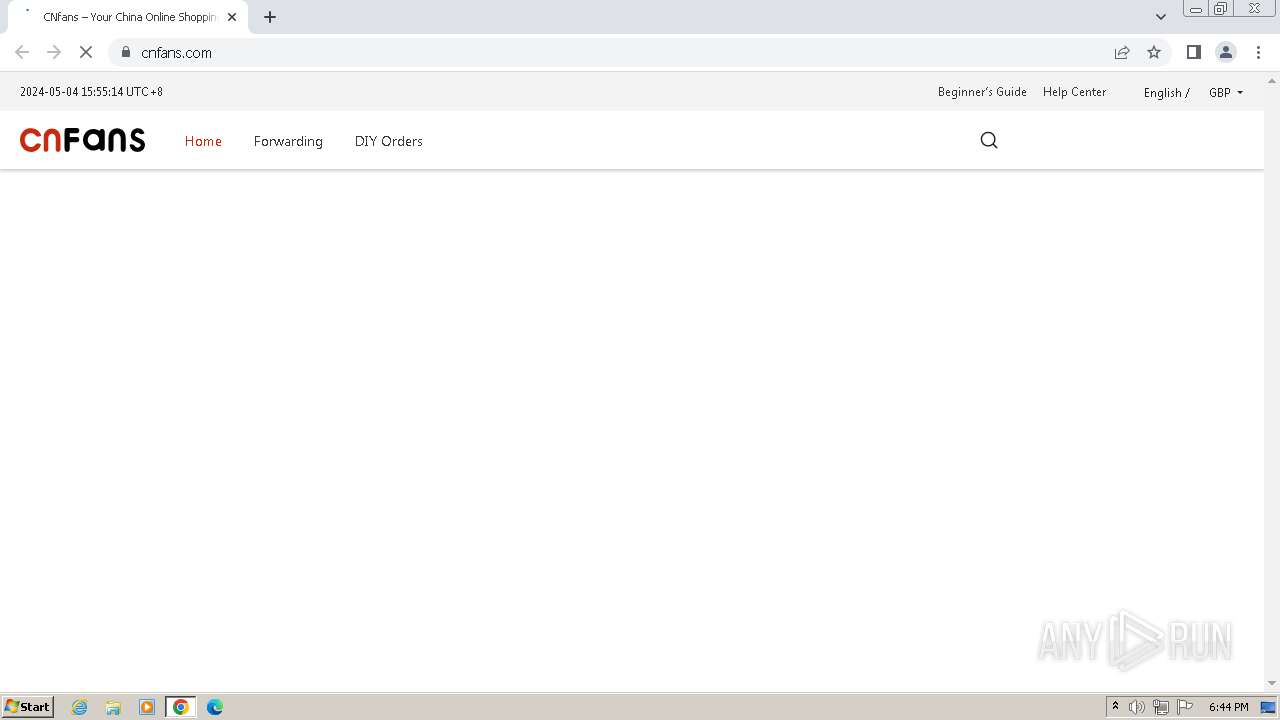Share this page icon
Screen dimensions: 1280x720
(1122, 52)
